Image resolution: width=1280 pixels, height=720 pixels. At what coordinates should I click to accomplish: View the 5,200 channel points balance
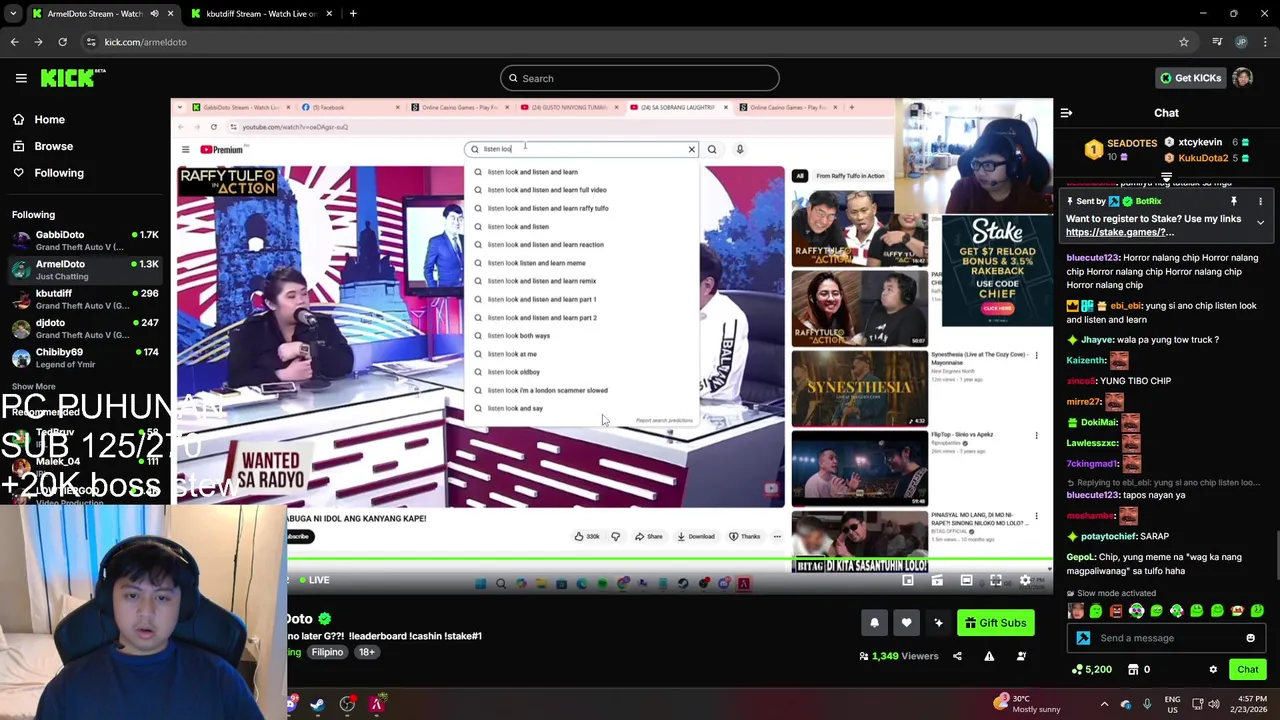[x=1091, y=670]
